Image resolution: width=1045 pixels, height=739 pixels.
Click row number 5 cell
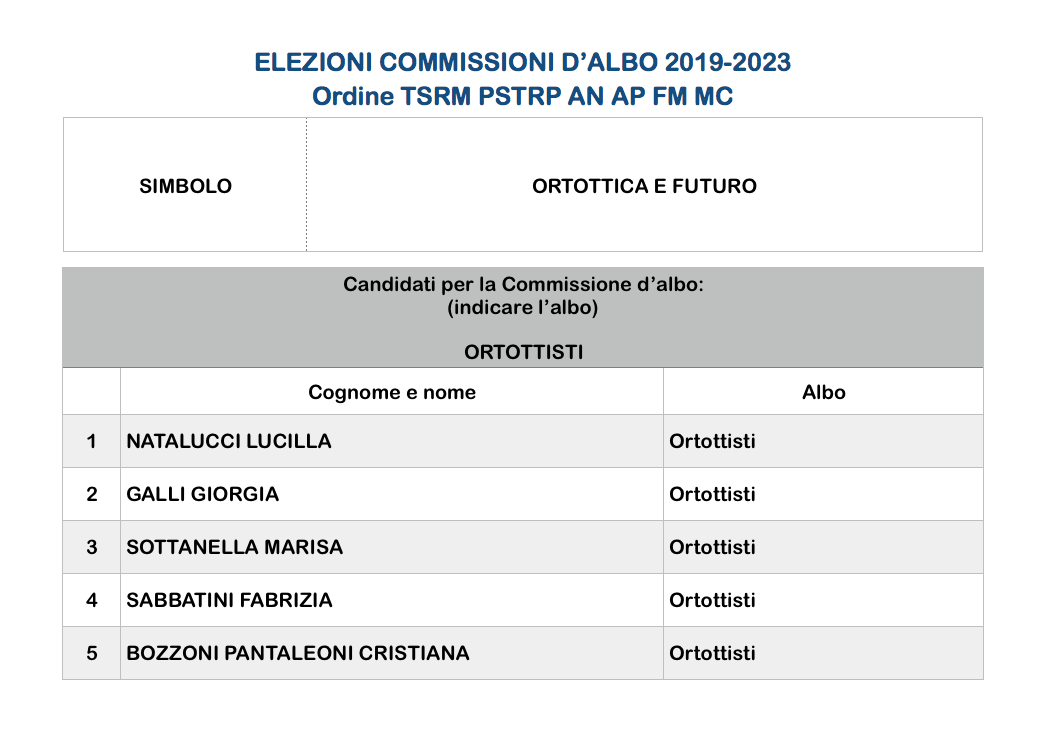point(92,653)
